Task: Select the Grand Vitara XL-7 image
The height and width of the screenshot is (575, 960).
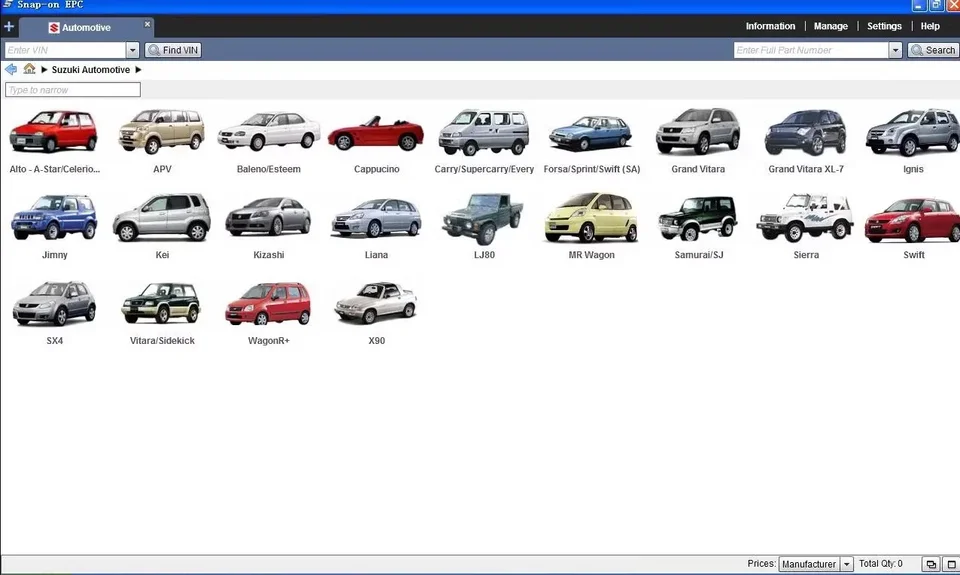Action: pos(806,132)
